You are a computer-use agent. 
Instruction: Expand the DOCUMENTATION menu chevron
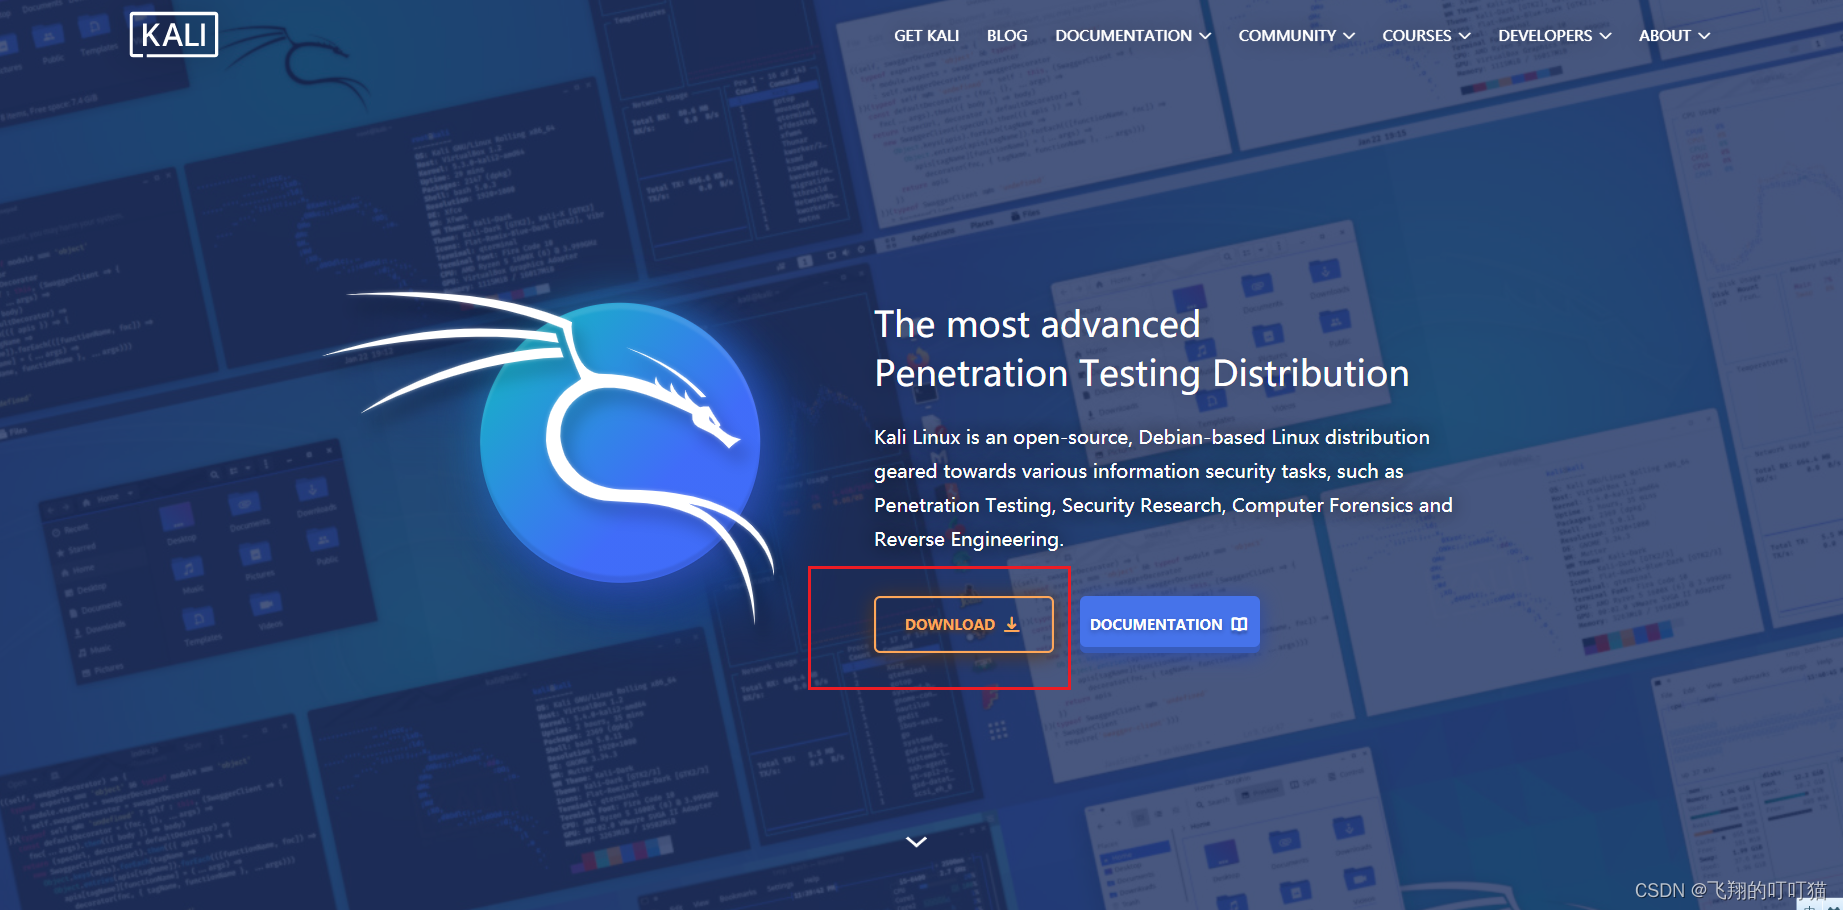[1205, 36]
